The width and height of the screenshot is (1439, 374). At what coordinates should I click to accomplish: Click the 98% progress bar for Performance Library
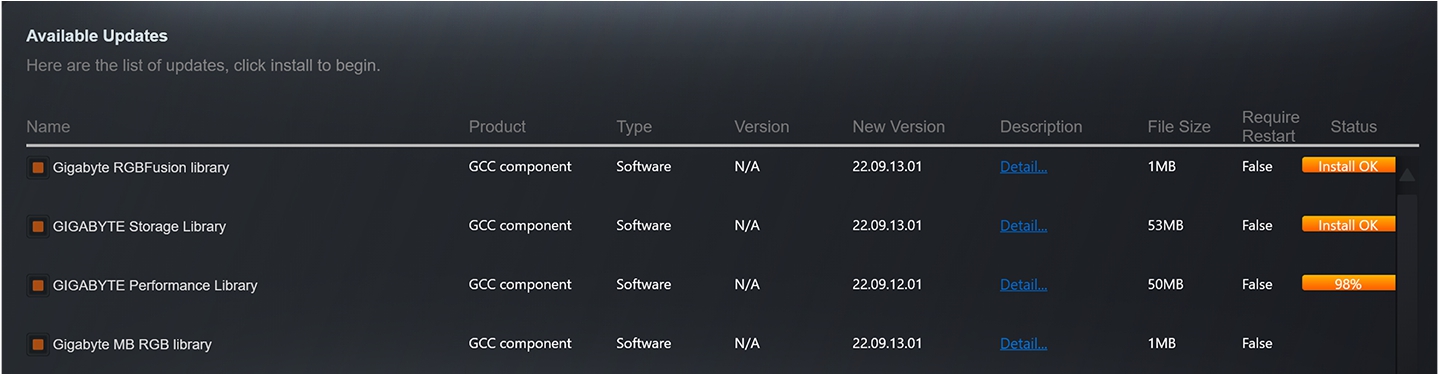tap(1348, 284)
